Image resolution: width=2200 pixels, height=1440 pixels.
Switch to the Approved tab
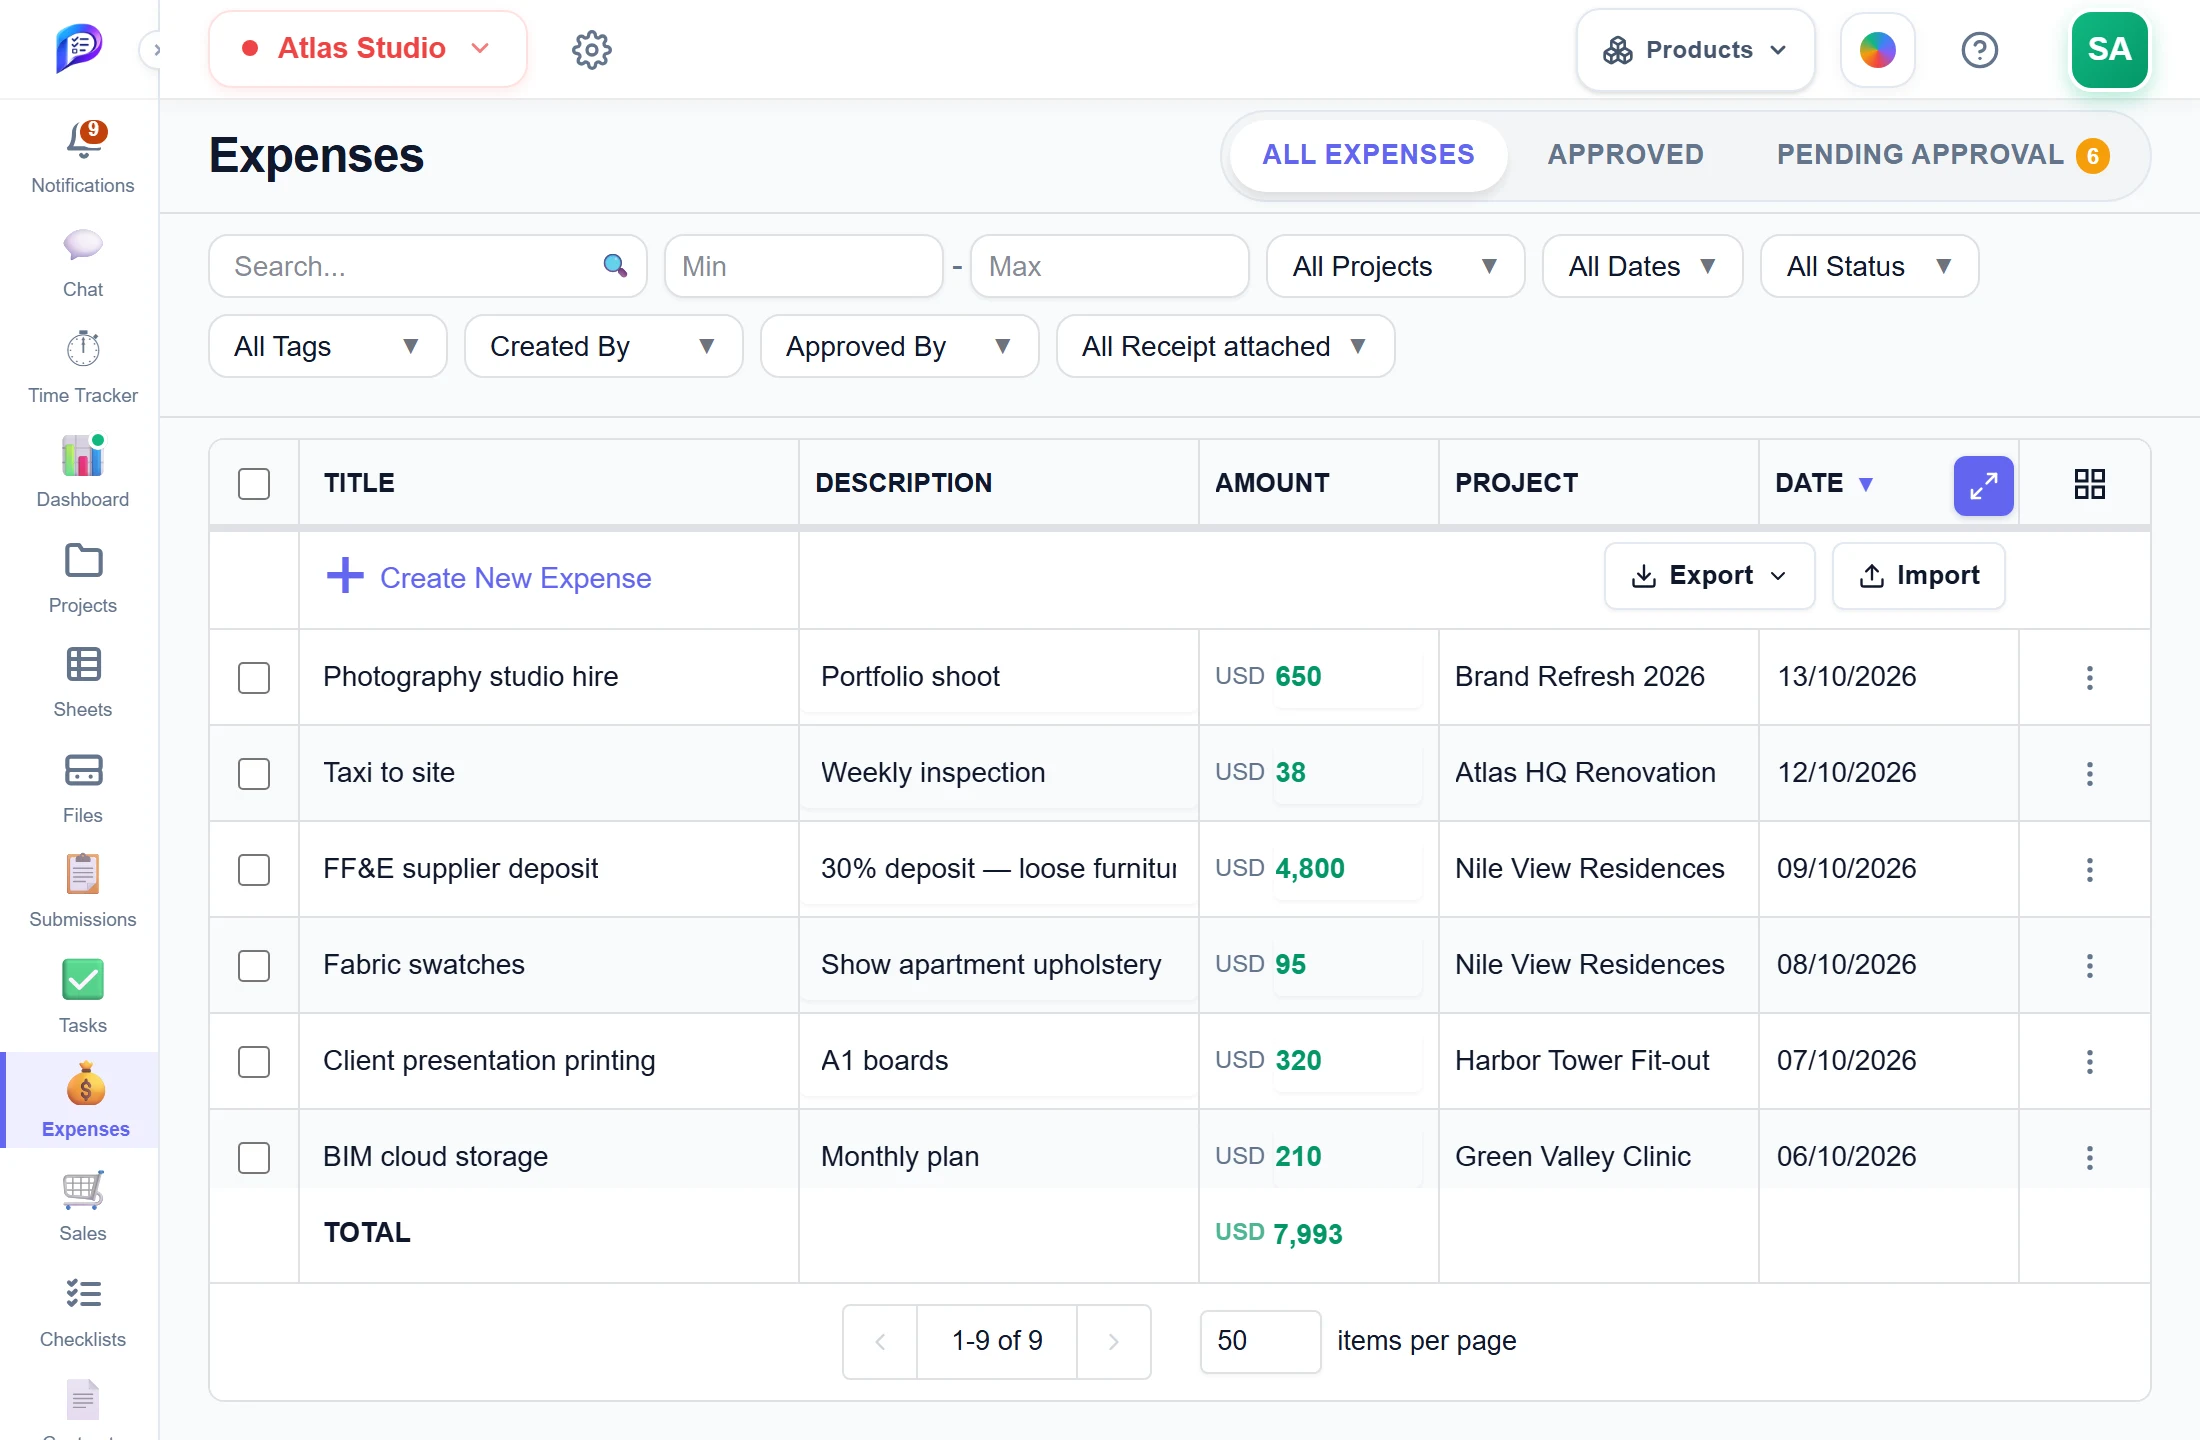1625,155
